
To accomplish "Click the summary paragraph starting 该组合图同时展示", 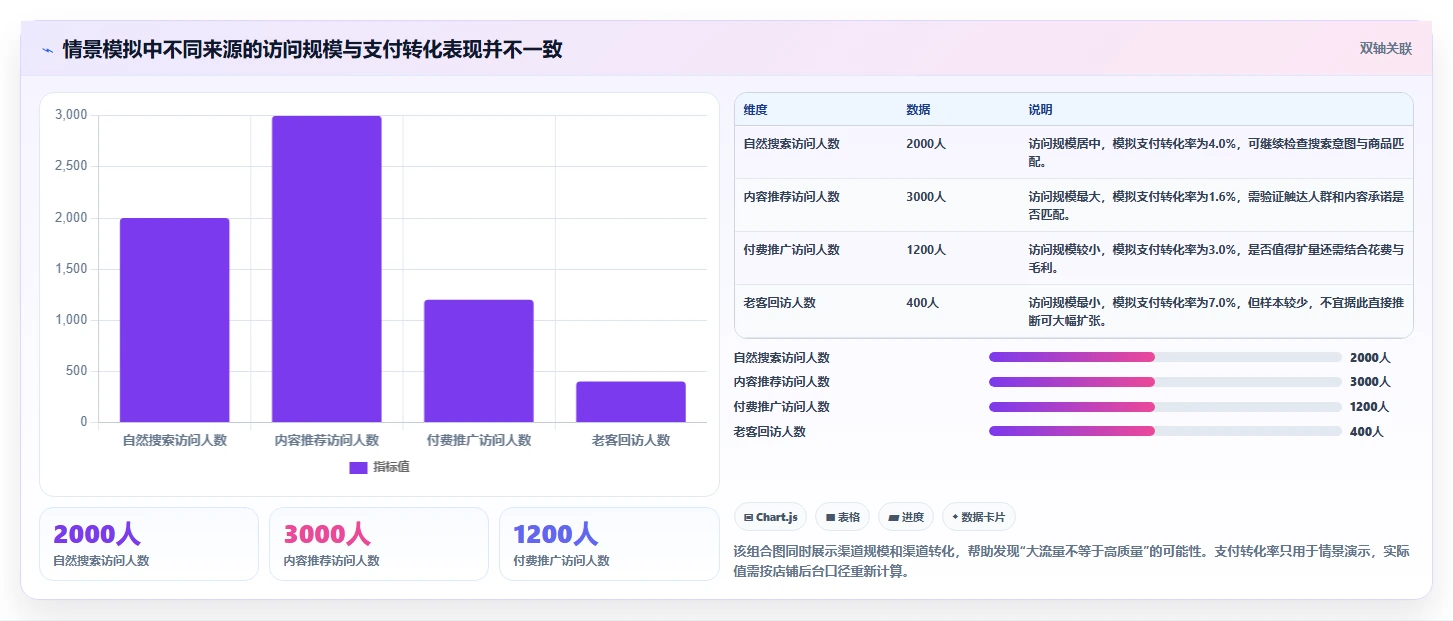I will coord(1071,562).
